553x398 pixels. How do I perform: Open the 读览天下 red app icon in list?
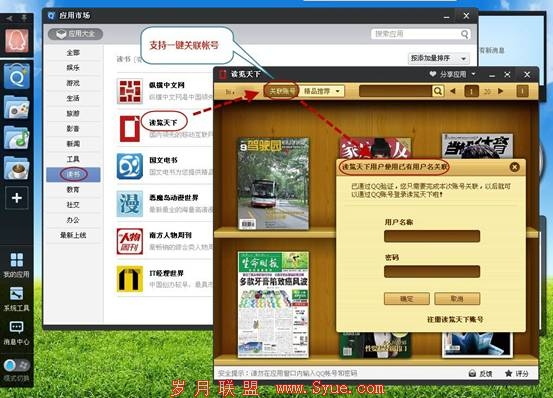tap(130, 129)
